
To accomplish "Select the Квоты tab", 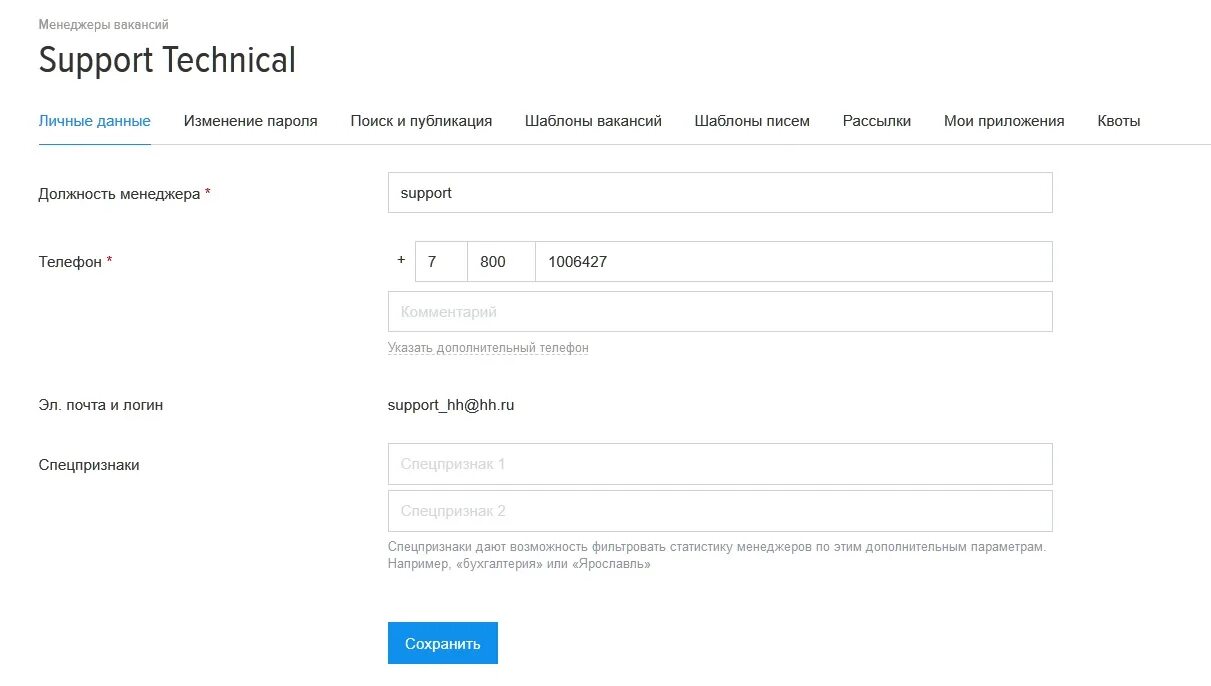I will pos(1118,121).
